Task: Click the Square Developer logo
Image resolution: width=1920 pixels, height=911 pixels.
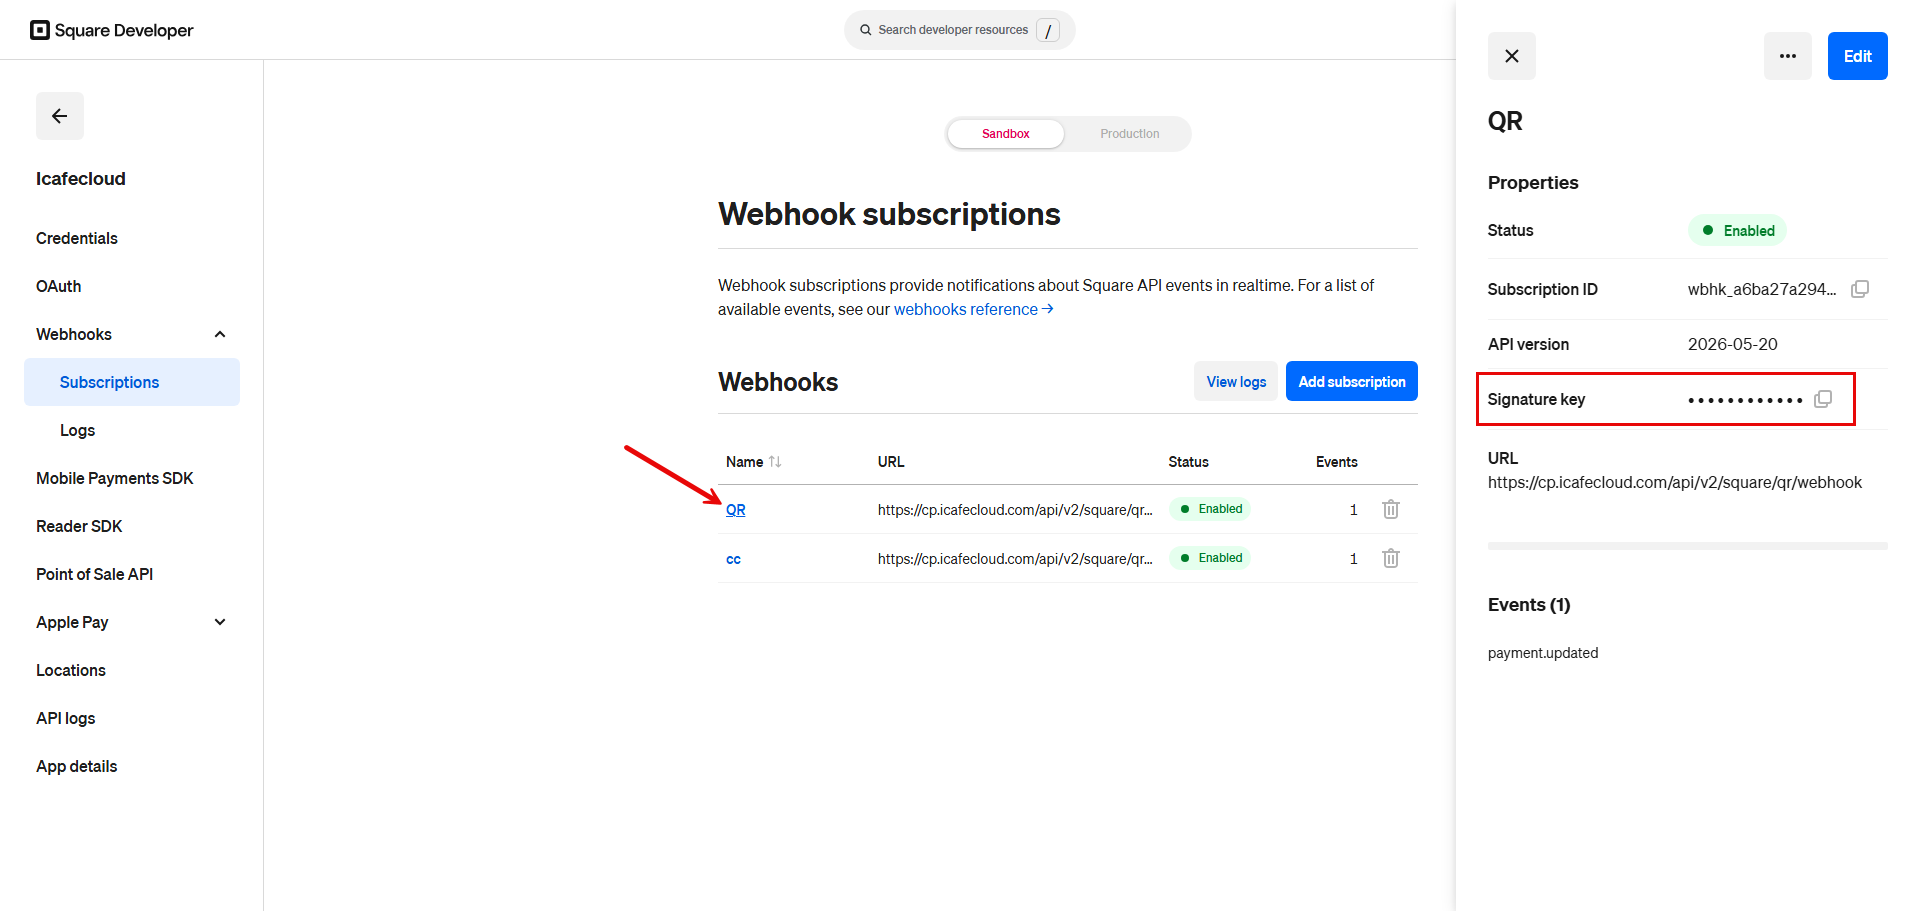Action: coord(112,30)
